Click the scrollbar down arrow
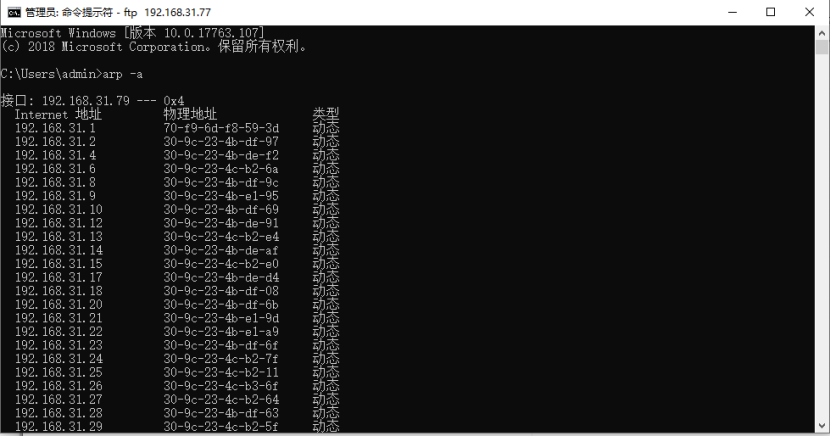The width and height of the screenshot is (830, 436). coord(822,425)
